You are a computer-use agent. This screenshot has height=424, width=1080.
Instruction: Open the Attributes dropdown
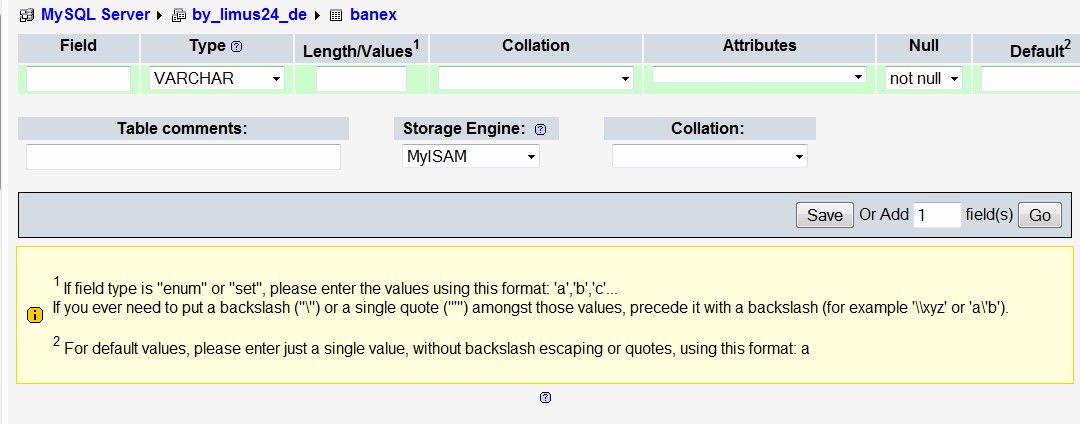click(759, 76)
